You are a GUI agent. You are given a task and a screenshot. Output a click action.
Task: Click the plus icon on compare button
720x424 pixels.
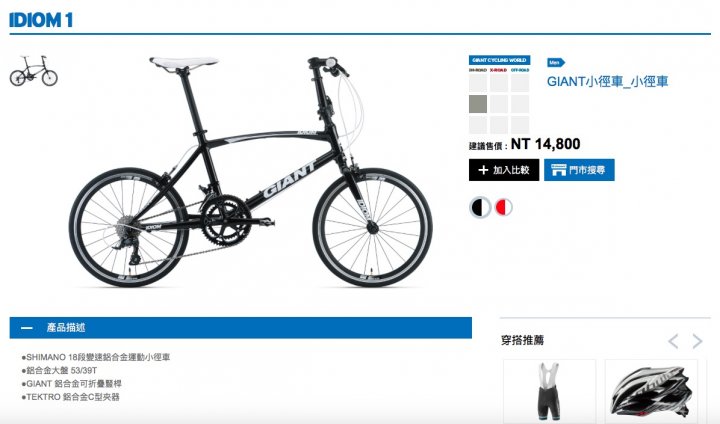coord(483,170)
